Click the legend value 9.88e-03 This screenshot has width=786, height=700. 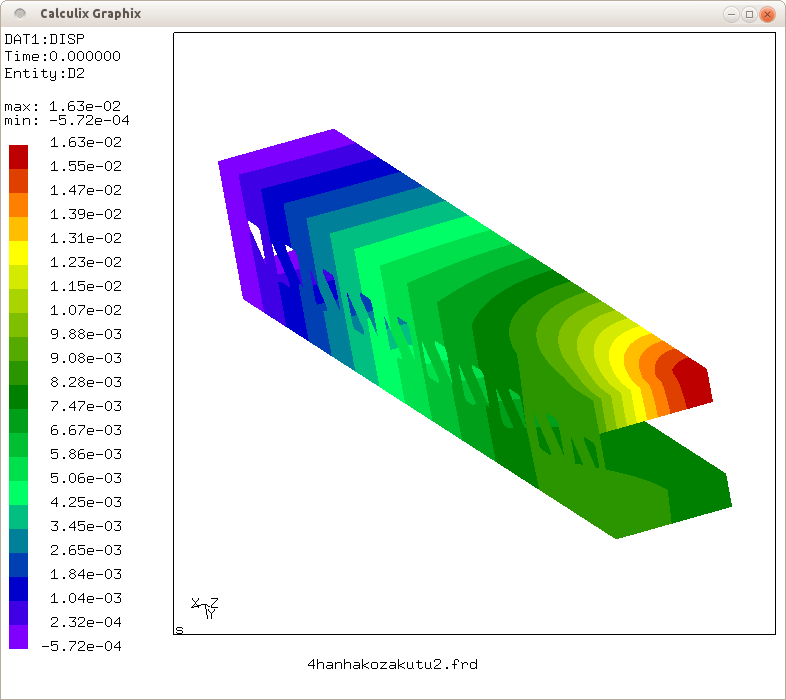pos(86,334)
